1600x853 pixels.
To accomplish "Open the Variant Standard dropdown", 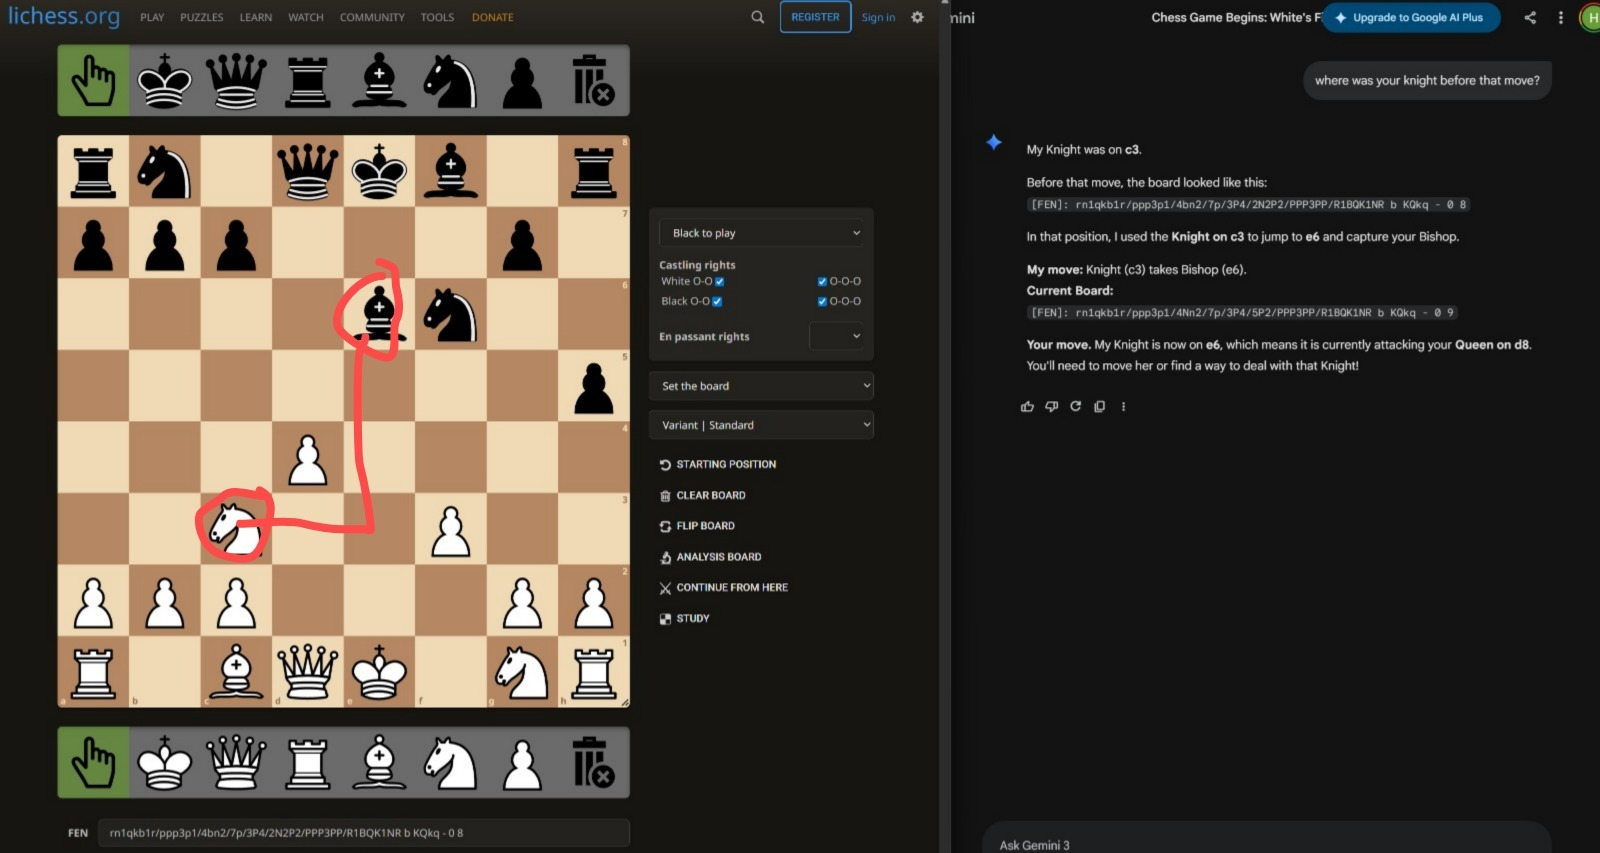I will click(761, 425).
